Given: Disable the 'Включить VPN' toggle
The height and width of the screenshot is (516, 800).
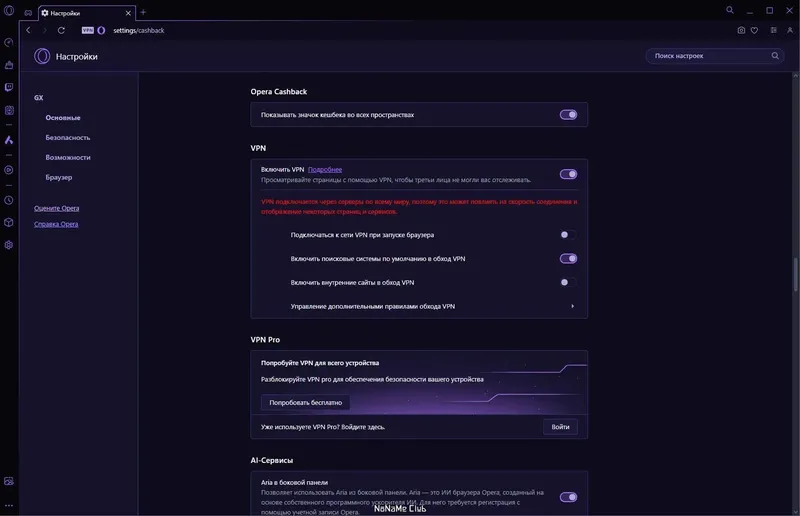Looking at the screenshot, I should point(568,174).
